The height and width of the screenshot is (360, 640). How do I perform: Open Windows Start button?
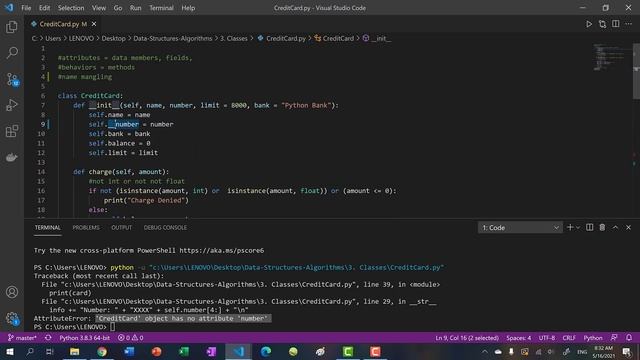click(x=10, y=351)
